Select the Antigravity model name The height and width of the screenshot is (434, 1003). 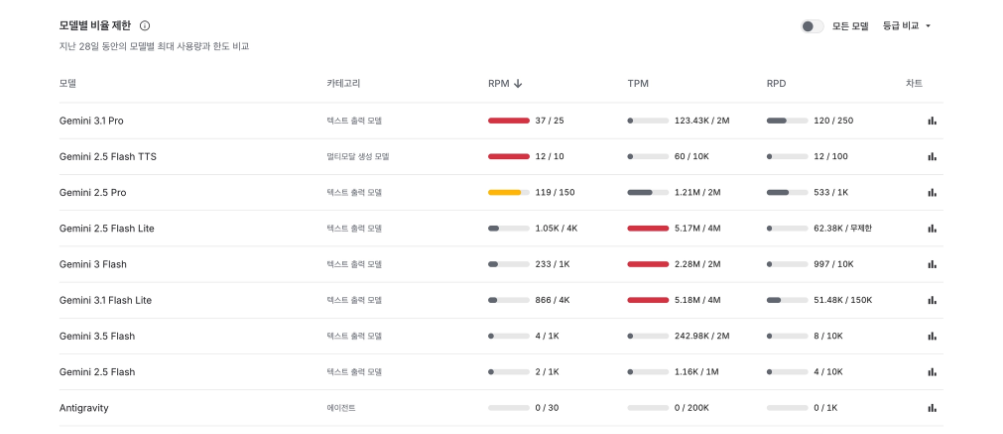pyautogui.click(x=84, y=408)
